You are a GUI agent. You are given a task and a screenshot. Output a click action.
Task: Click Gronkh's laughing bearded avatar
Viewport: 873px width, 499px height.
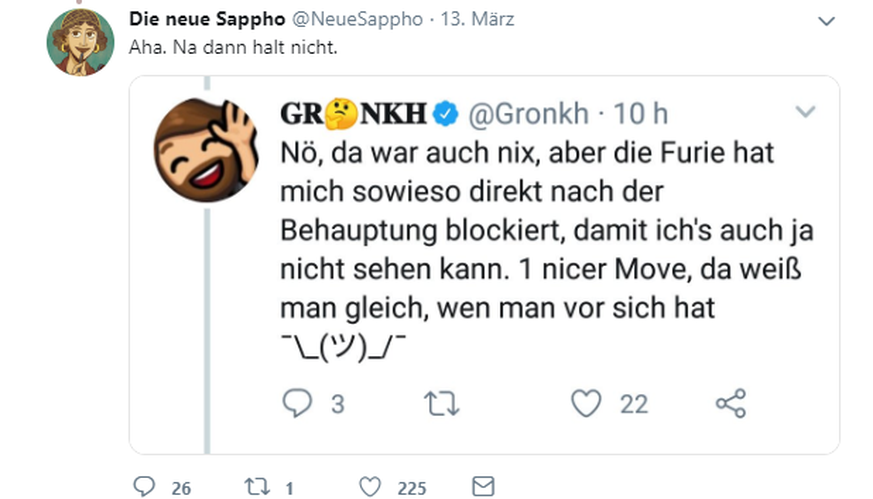coord(205,147)
